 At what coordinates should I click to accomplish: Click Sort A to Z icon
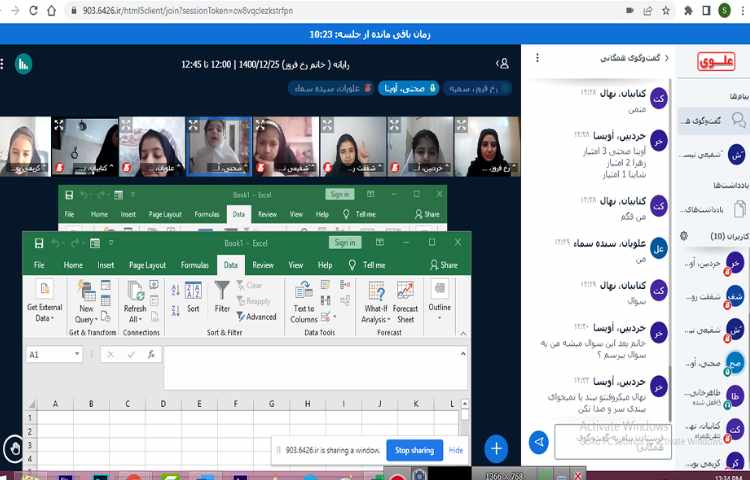(175, 290)
